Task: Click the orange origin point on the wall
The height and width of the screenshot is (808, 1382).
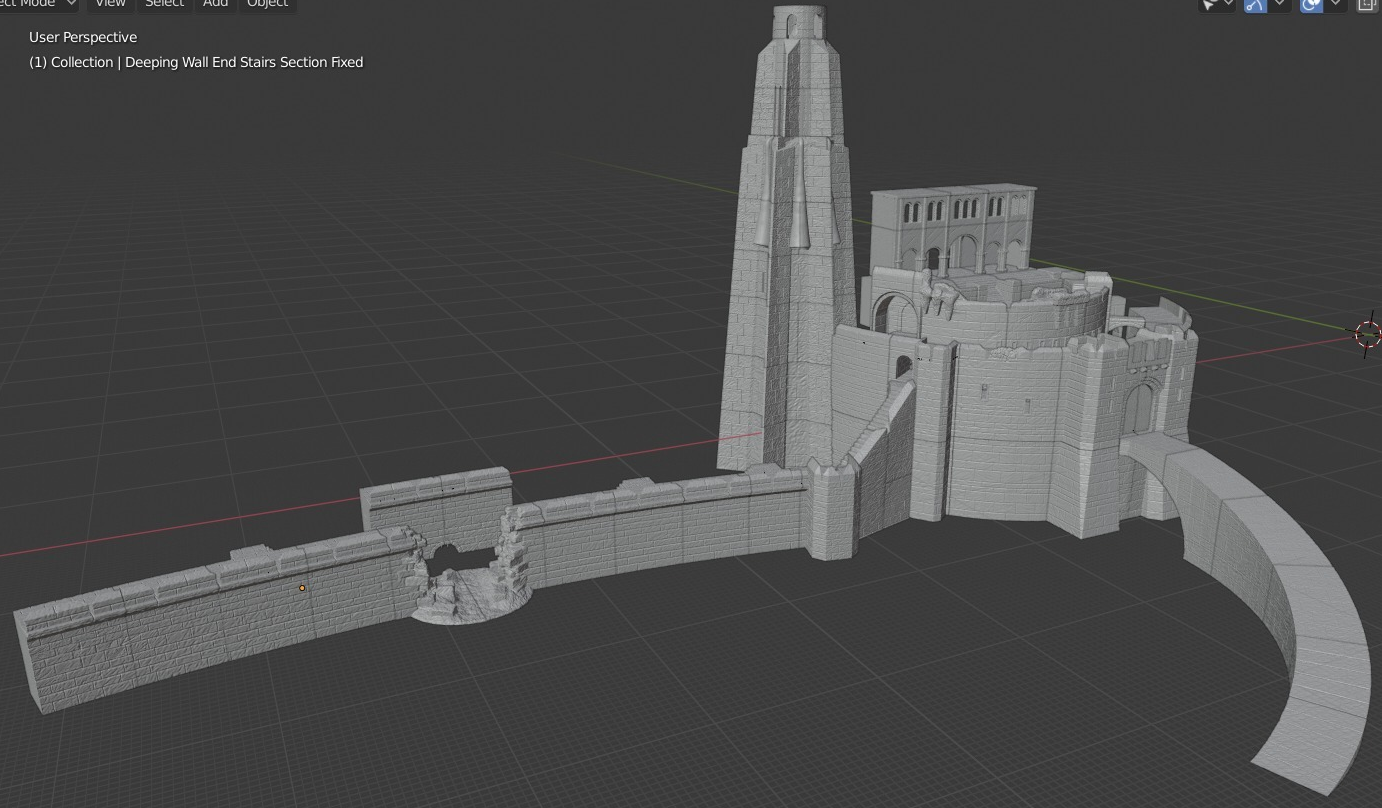Action: coord(302,588)
